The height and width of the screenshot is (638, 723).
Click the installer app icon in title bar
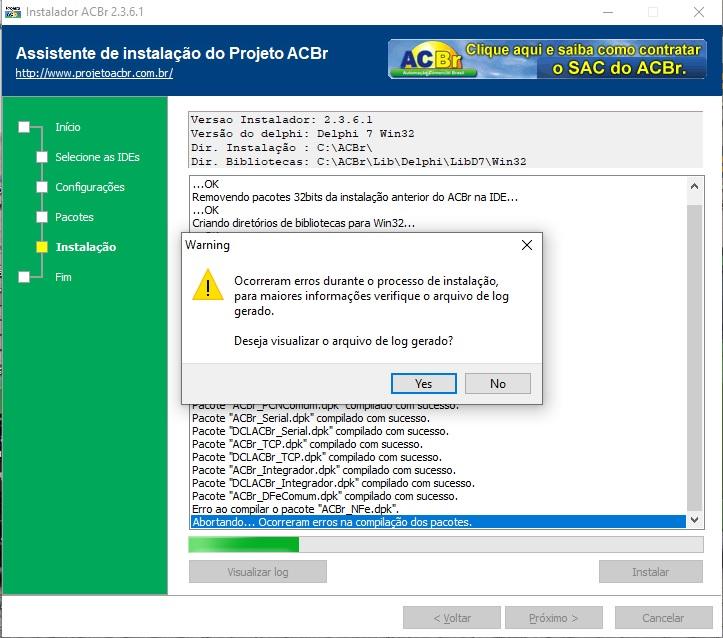click(x=12, y=12)
